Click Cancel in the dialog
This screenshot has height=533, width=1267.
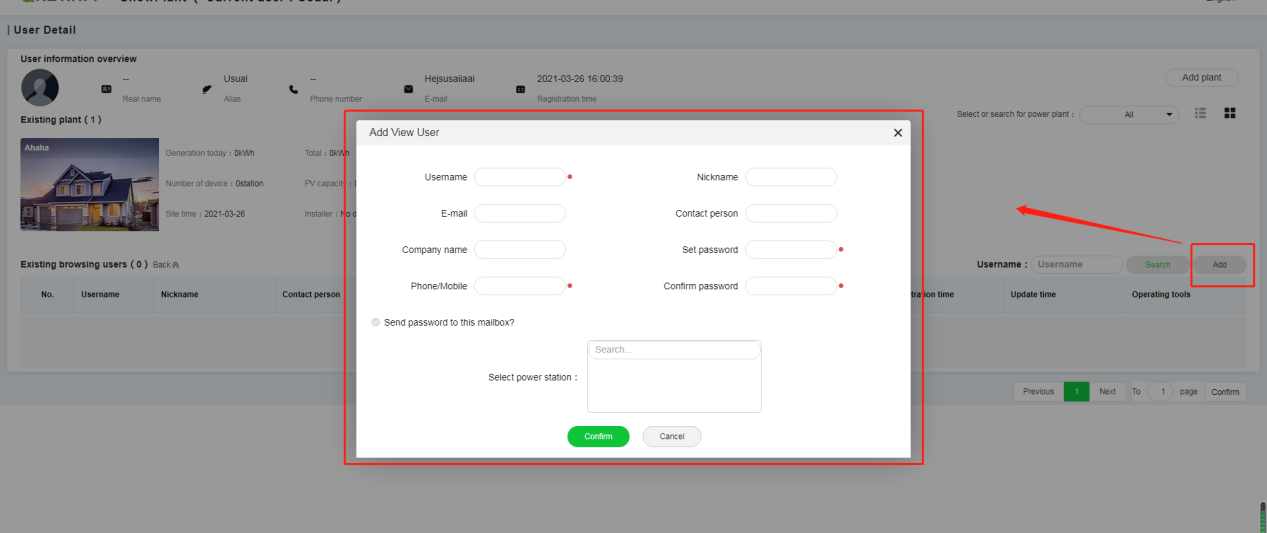(672, 437)
